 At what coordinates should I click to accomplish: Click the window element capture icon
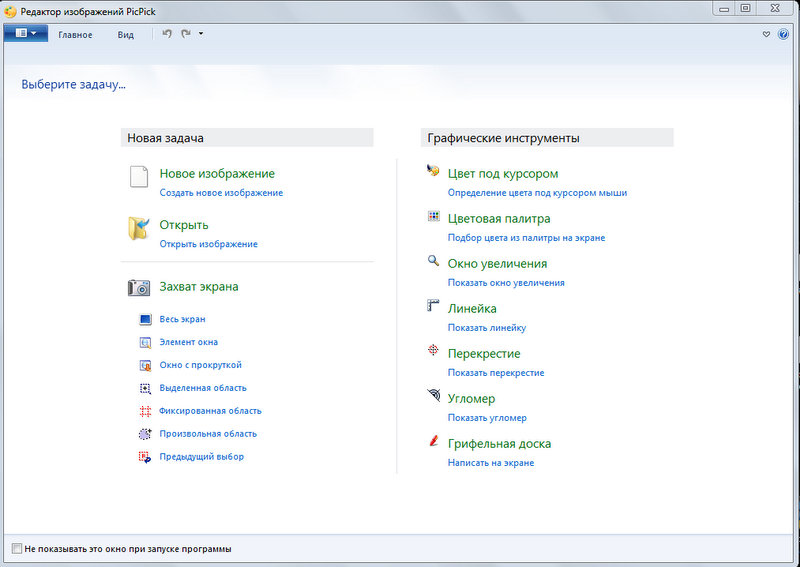coord(145,342)
